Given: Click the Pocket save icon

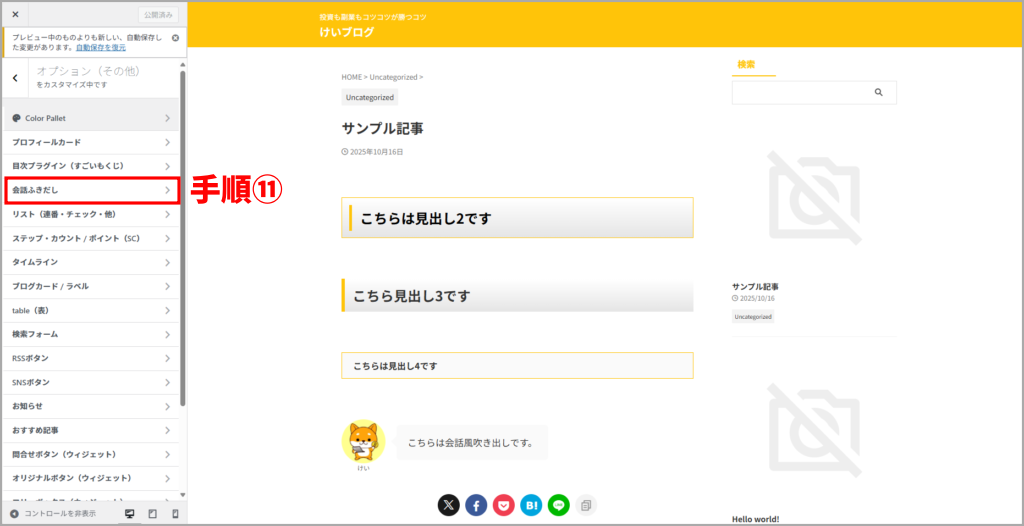Looking at the screenshot, I should pos(503,505).
